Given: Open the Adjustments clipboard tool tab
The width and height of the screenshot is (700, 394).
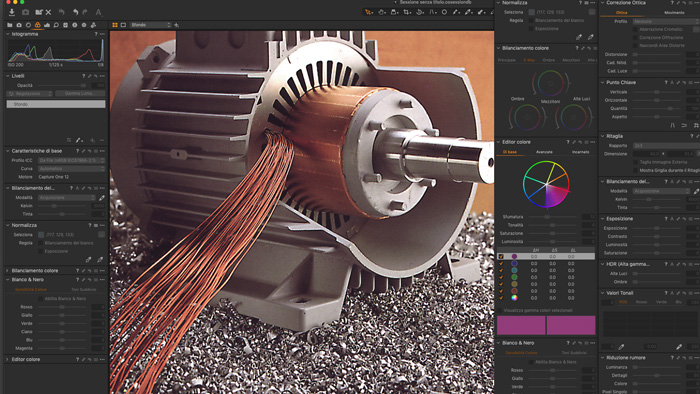Looking at the screenshot, I should click(65, 25).
